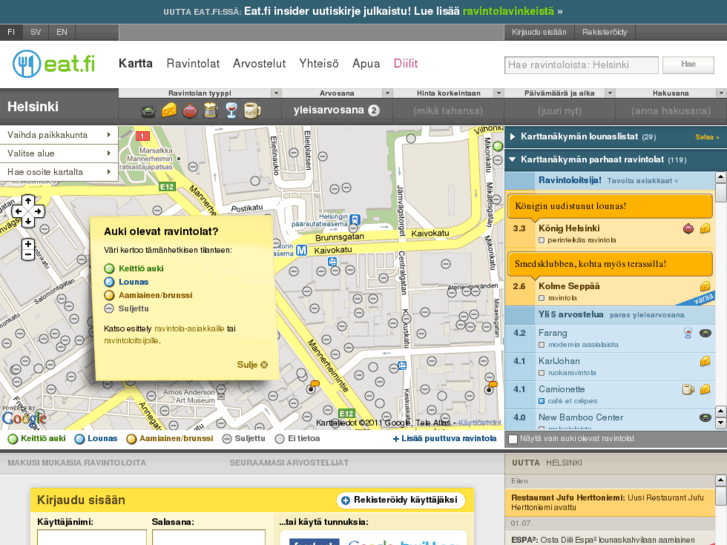Open the Hinta korkeintaan dropdown arrow
This screenshot has width=727, height=545.
pyautogui.click(x=498, y=93)
